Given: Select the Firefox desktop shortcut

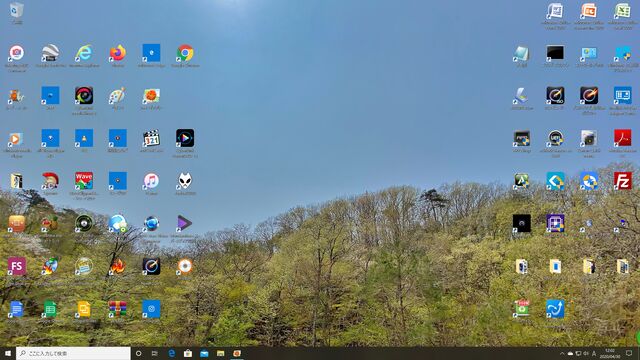Looking at the screenshot, I should [x=118, y=53].
